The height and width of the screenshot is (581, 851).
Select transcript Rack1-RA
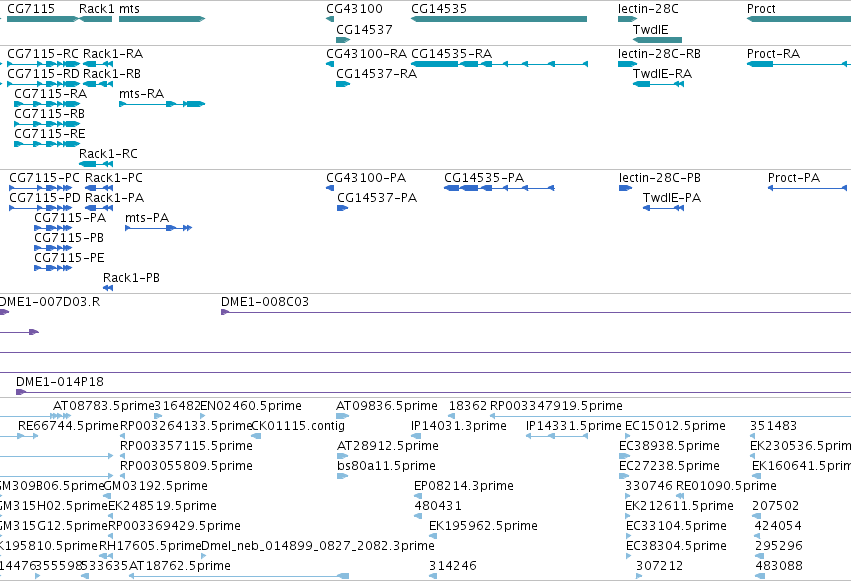(x=98, y=64)
